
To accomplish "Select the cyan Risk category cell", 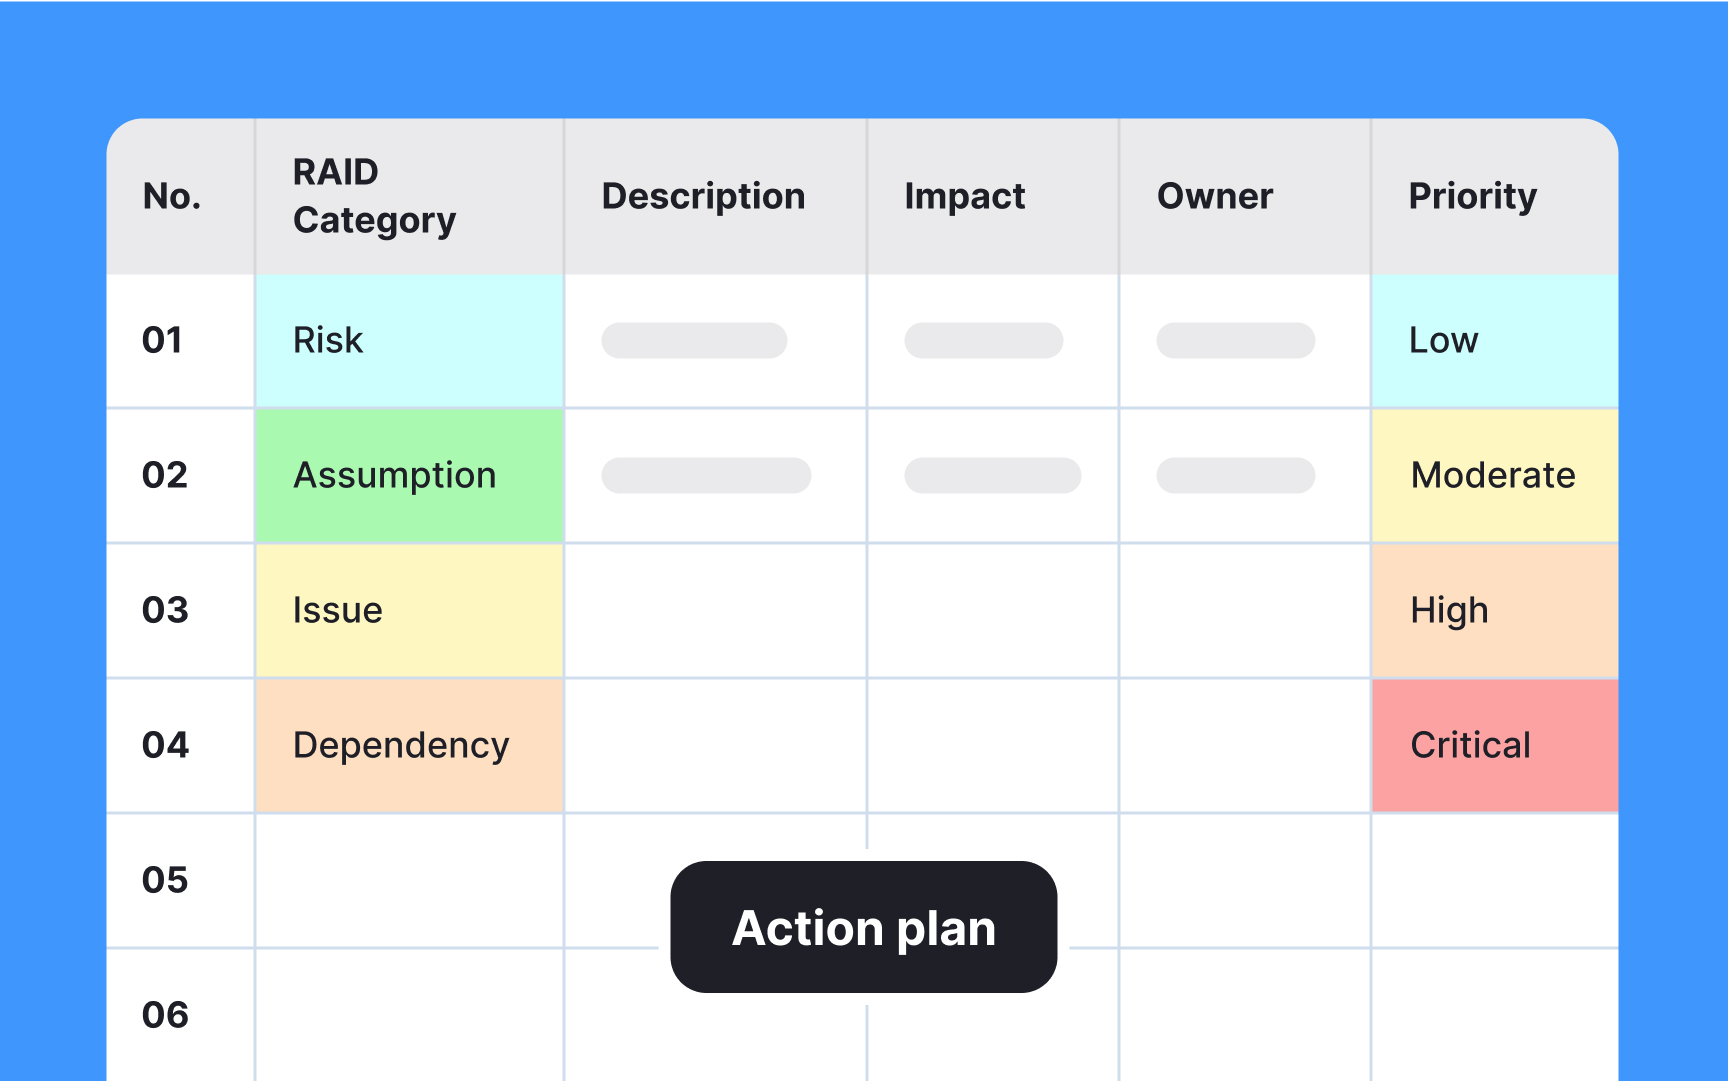I will click(x=409, y=341).
